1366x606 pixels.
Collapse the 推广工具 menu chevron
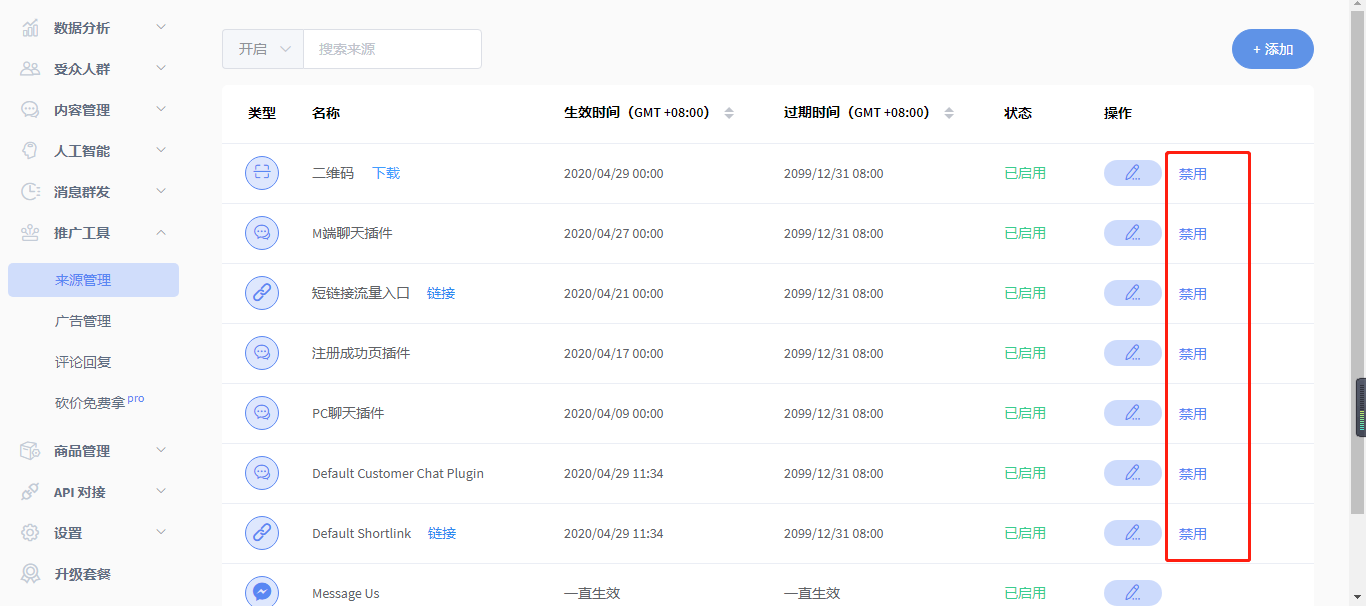(x=161, y=232)
